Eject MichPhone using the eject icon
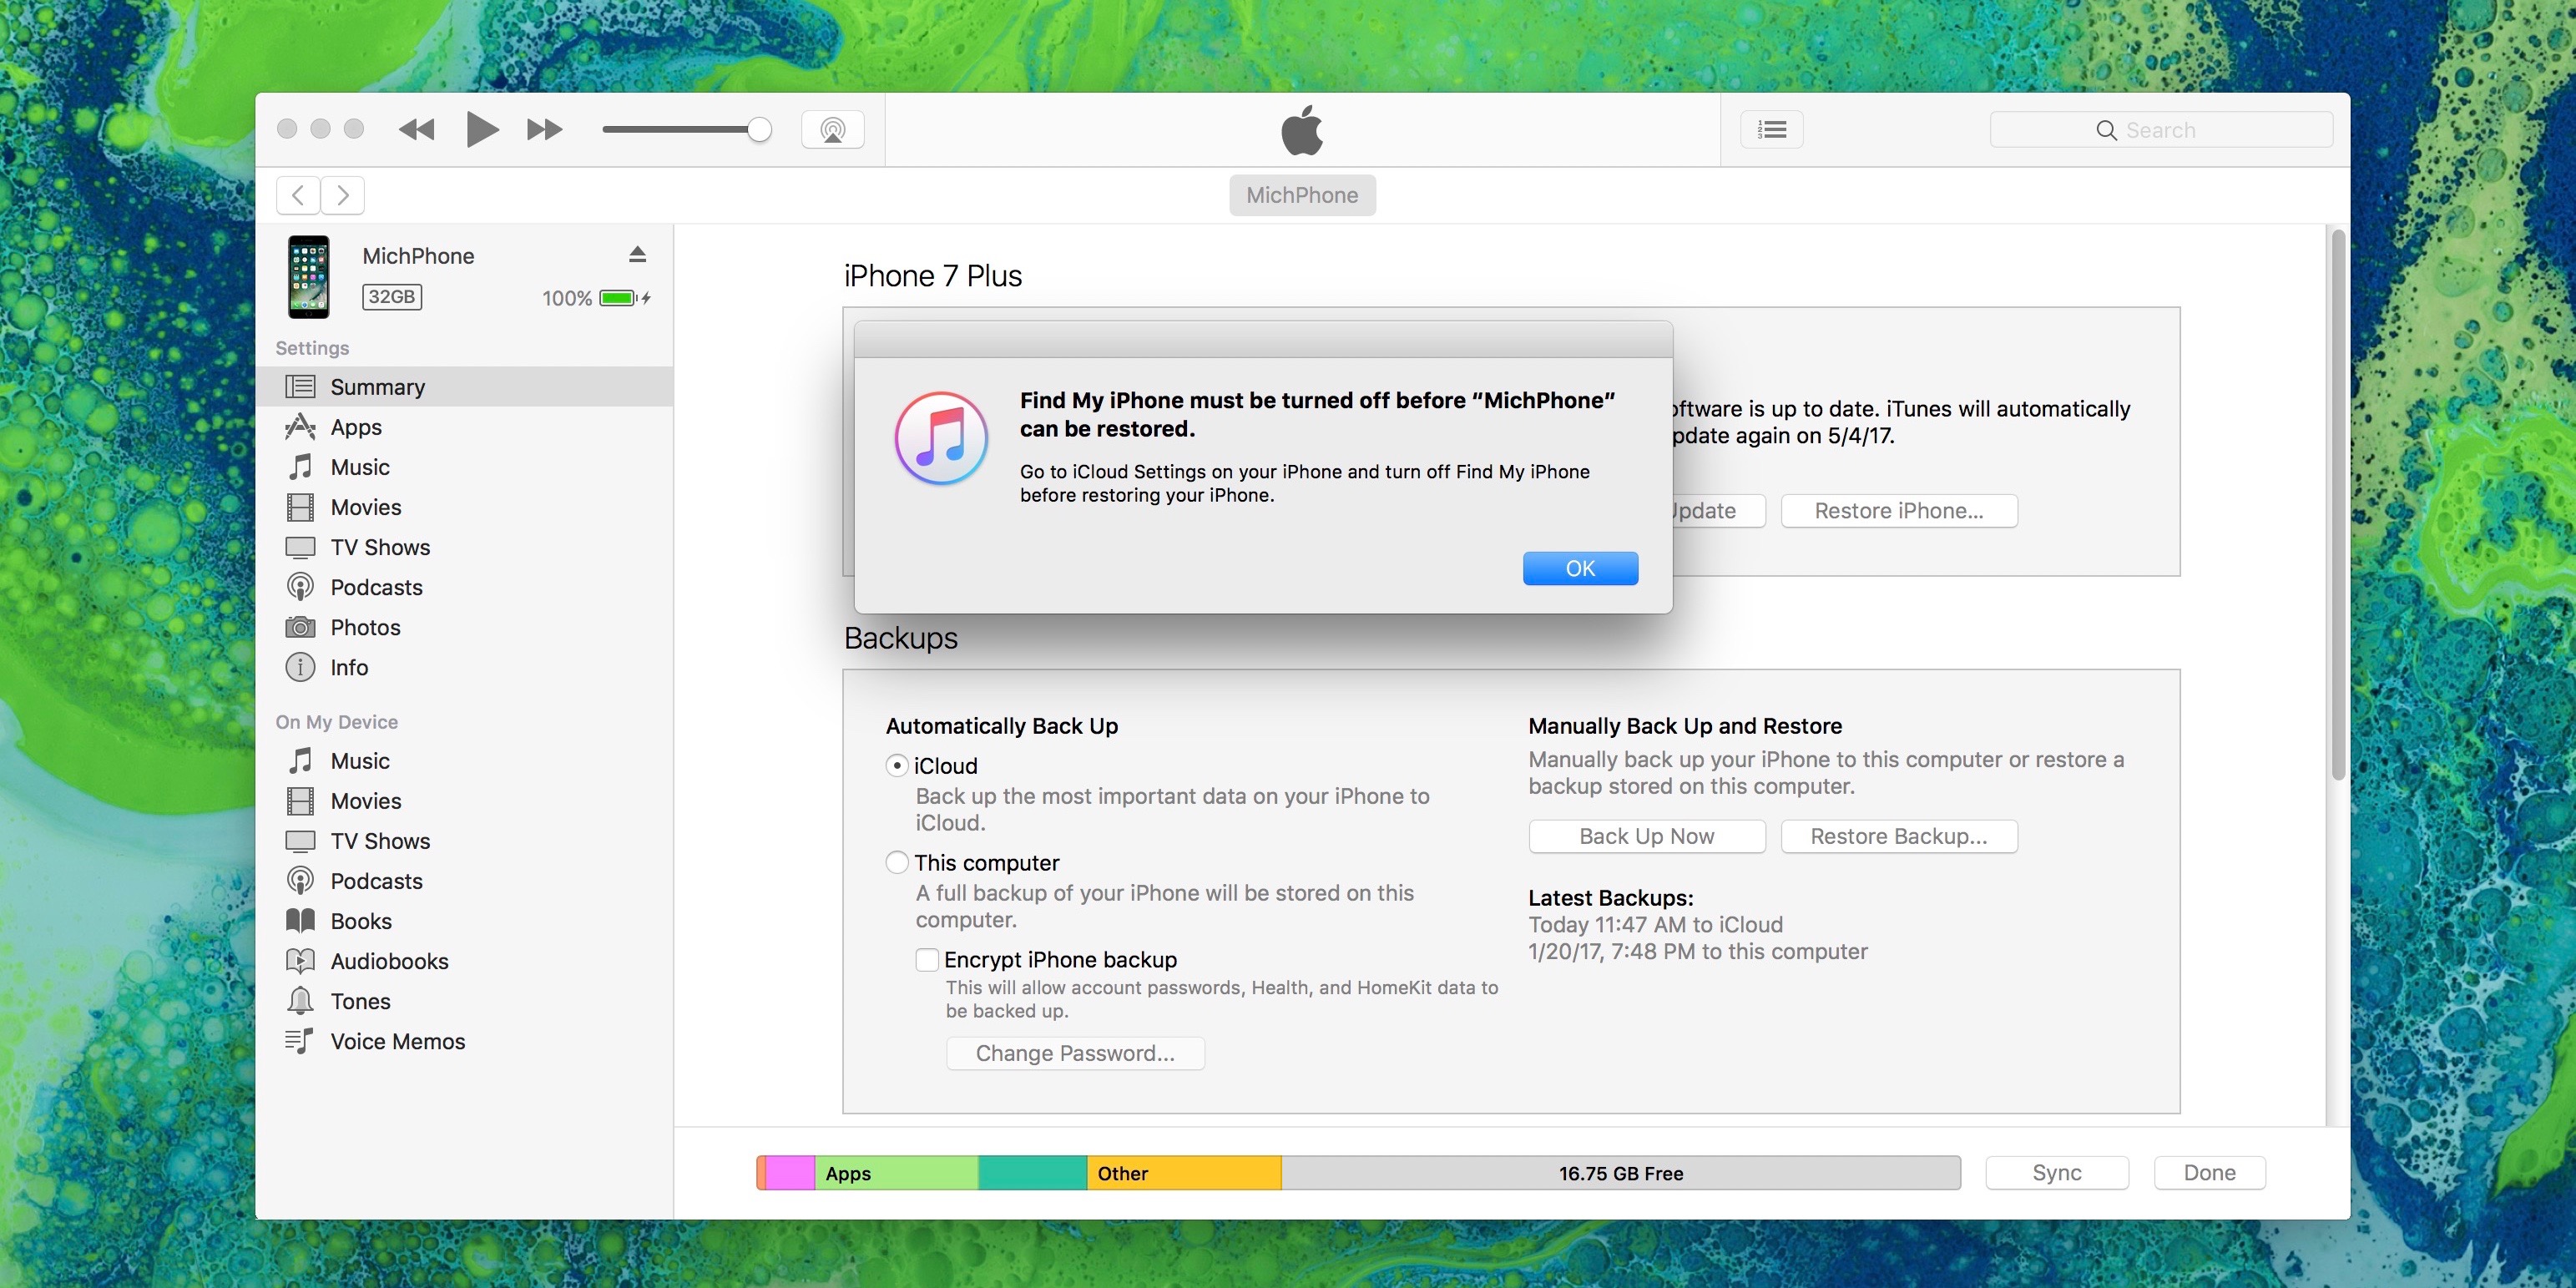The image size is (2576, 1288). click(x=637, y=255)
